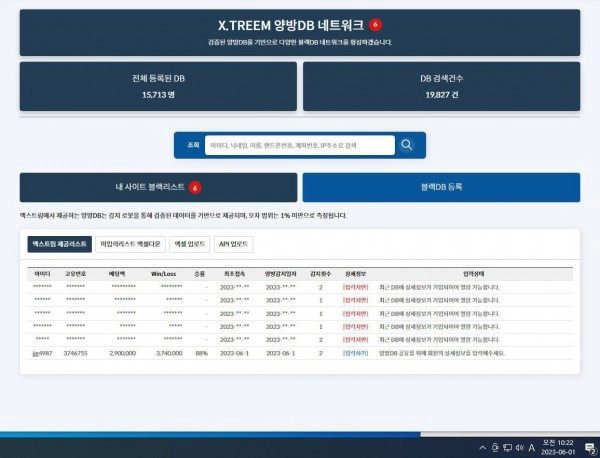Click the 19,827 건 count value
This screenshot has height=458, width=600.
[442, 95]
